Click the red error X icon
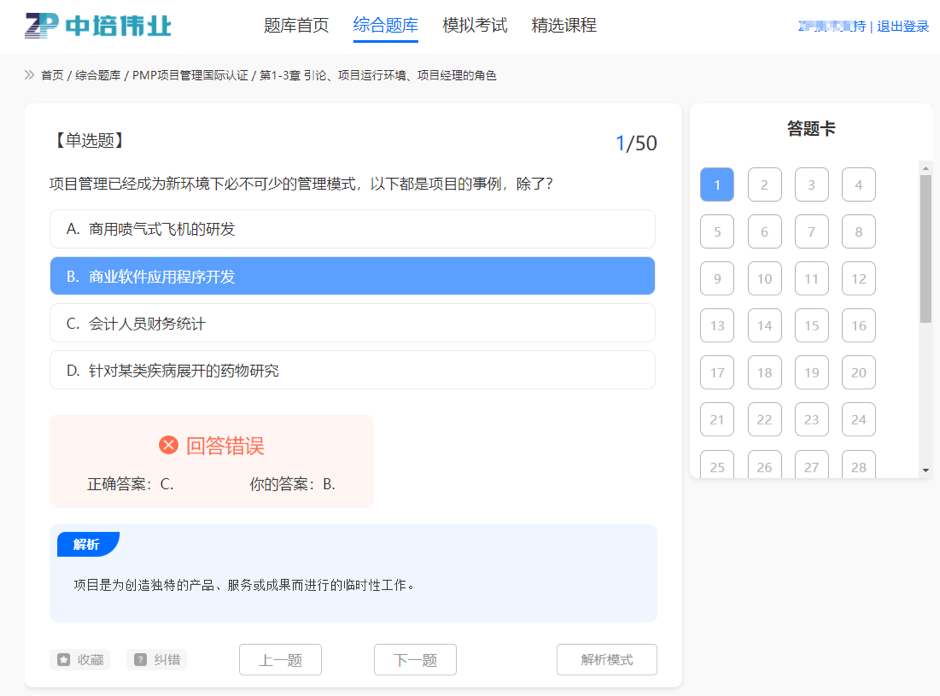This screenshot has height=696, width=940. 169,445
